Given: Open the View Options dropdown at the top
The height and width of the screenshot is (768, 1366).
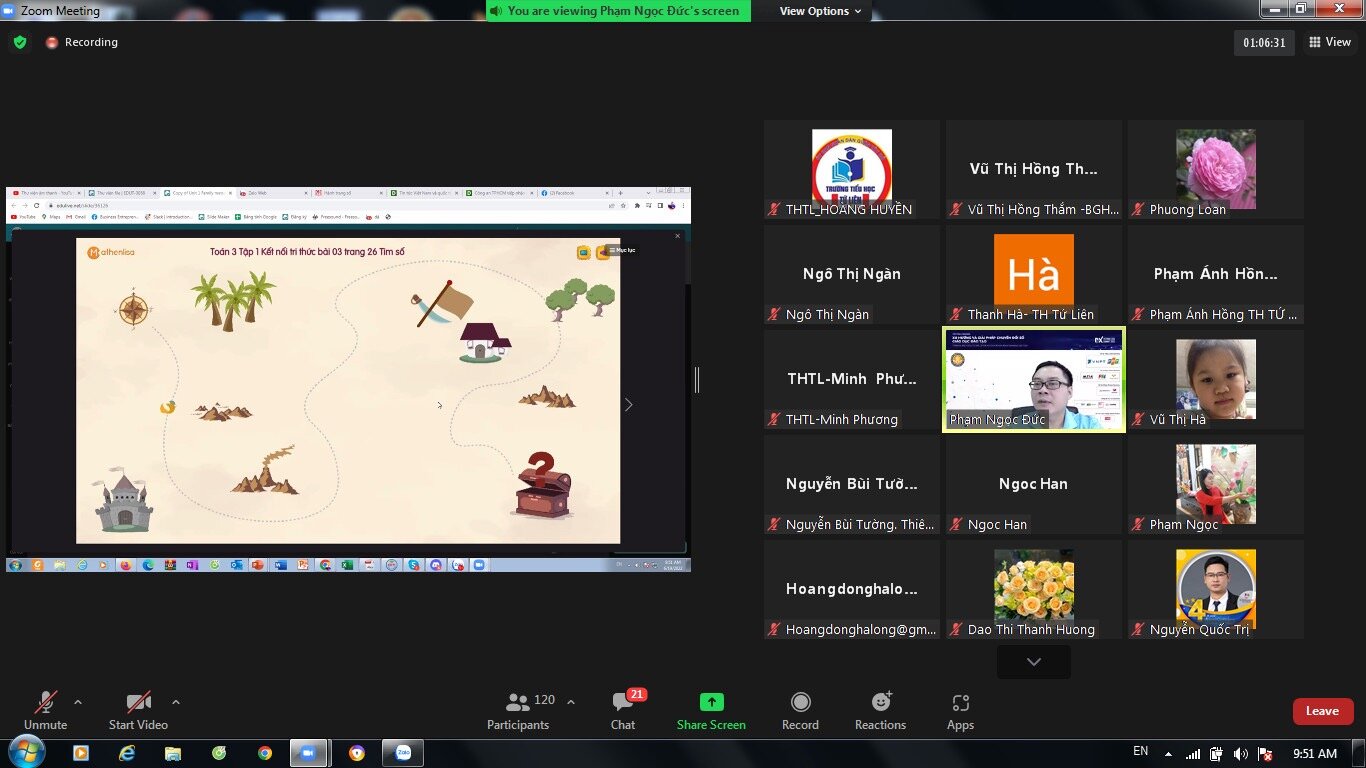Looking at the screenshot, I should tap(813, 11).
